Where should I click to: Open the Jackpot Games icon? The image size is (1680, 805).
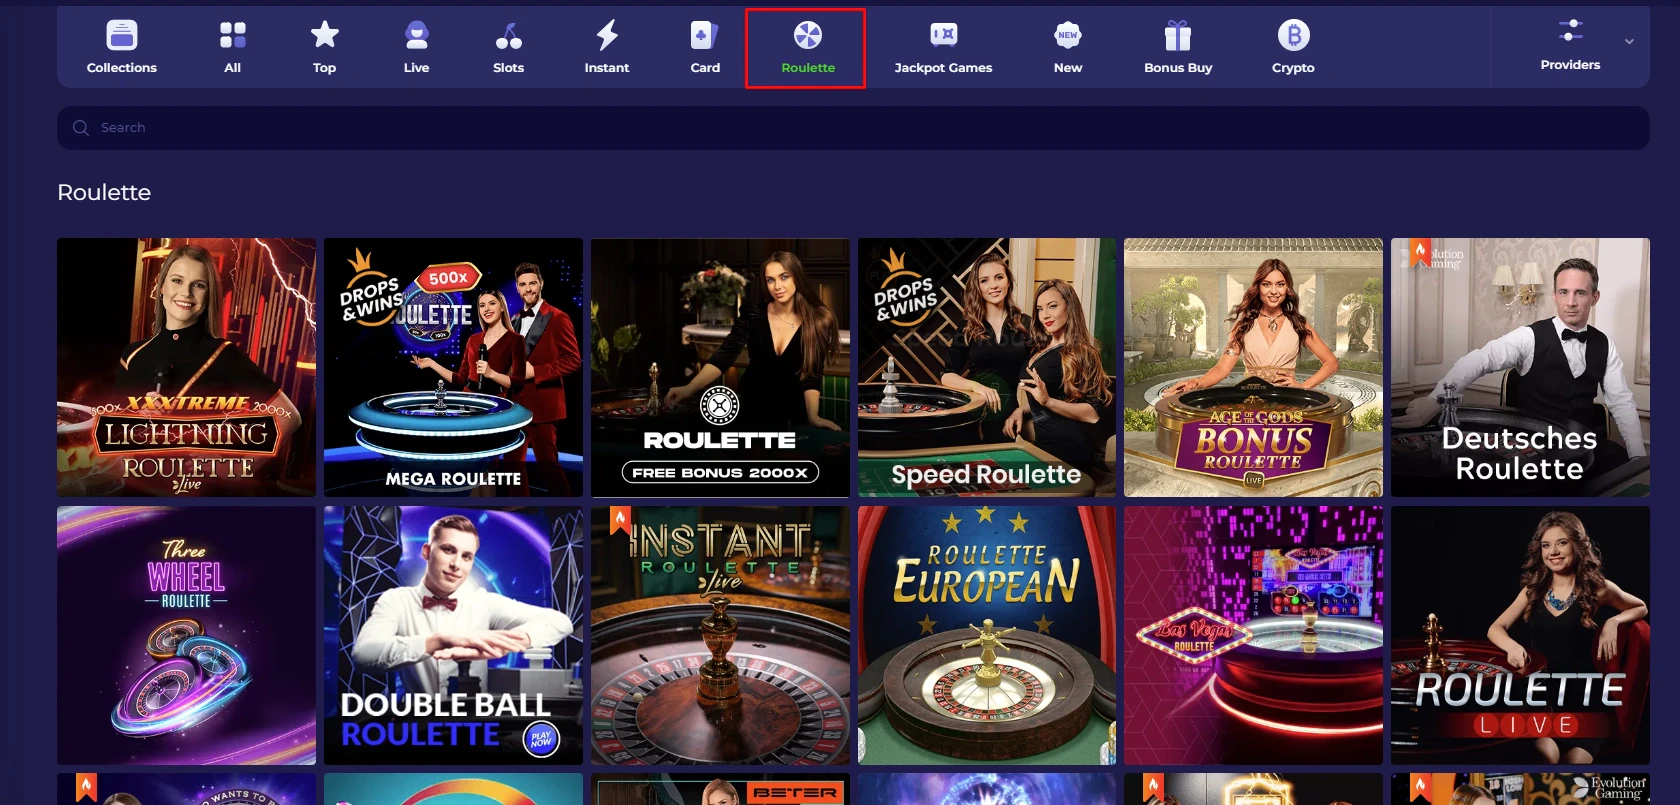click(x=943, y=35)
